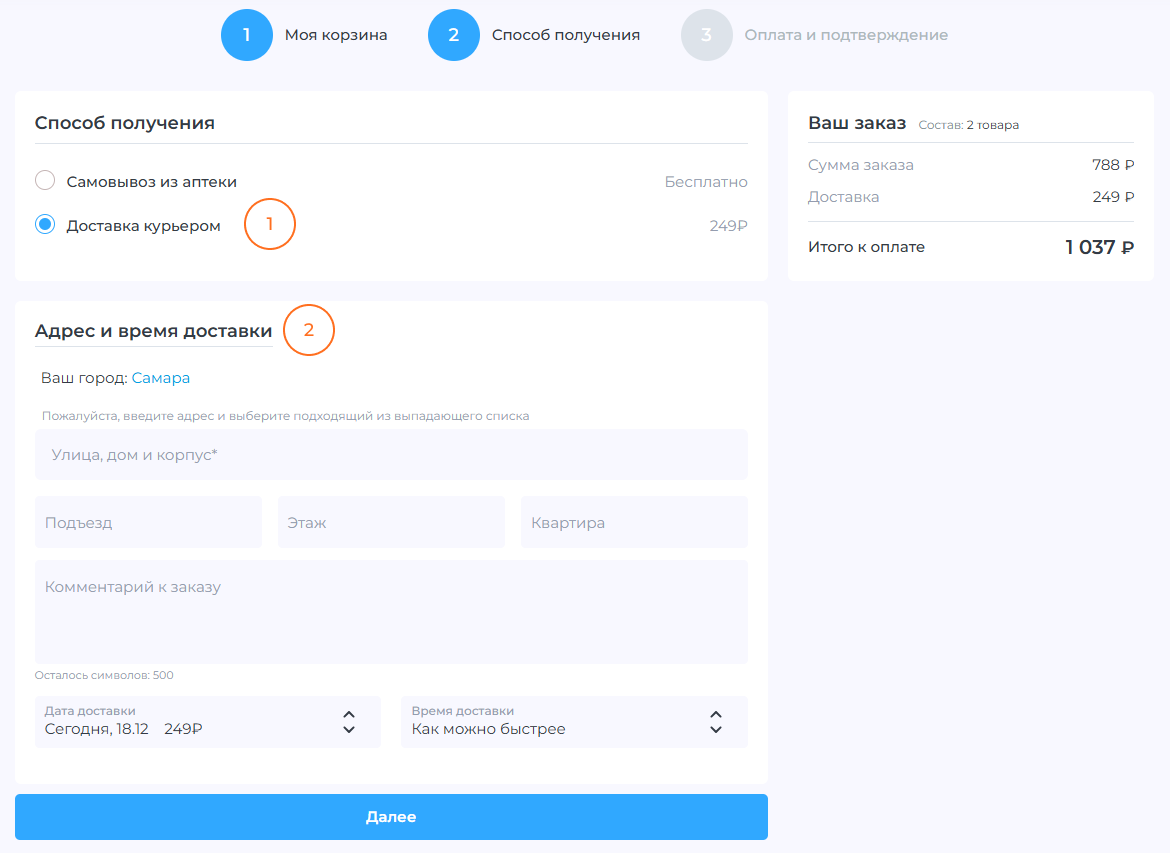1170x853 pixels.
Task: Open the Оплата и подтверждение step label
Action: pos(846,35)
